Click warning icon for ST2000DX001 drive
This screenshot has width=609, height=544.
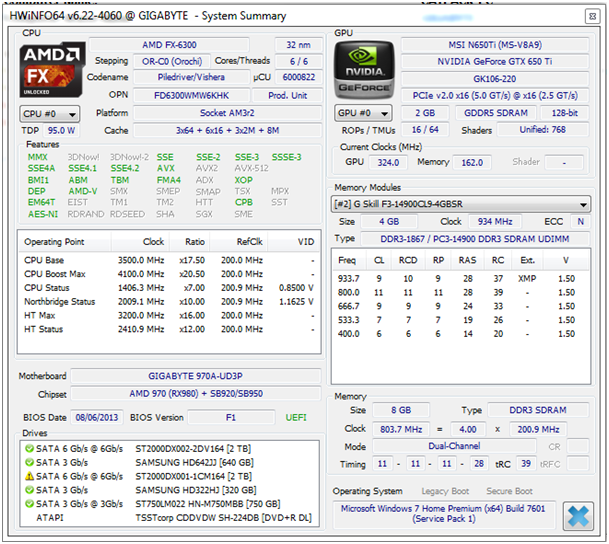point(29,476)
